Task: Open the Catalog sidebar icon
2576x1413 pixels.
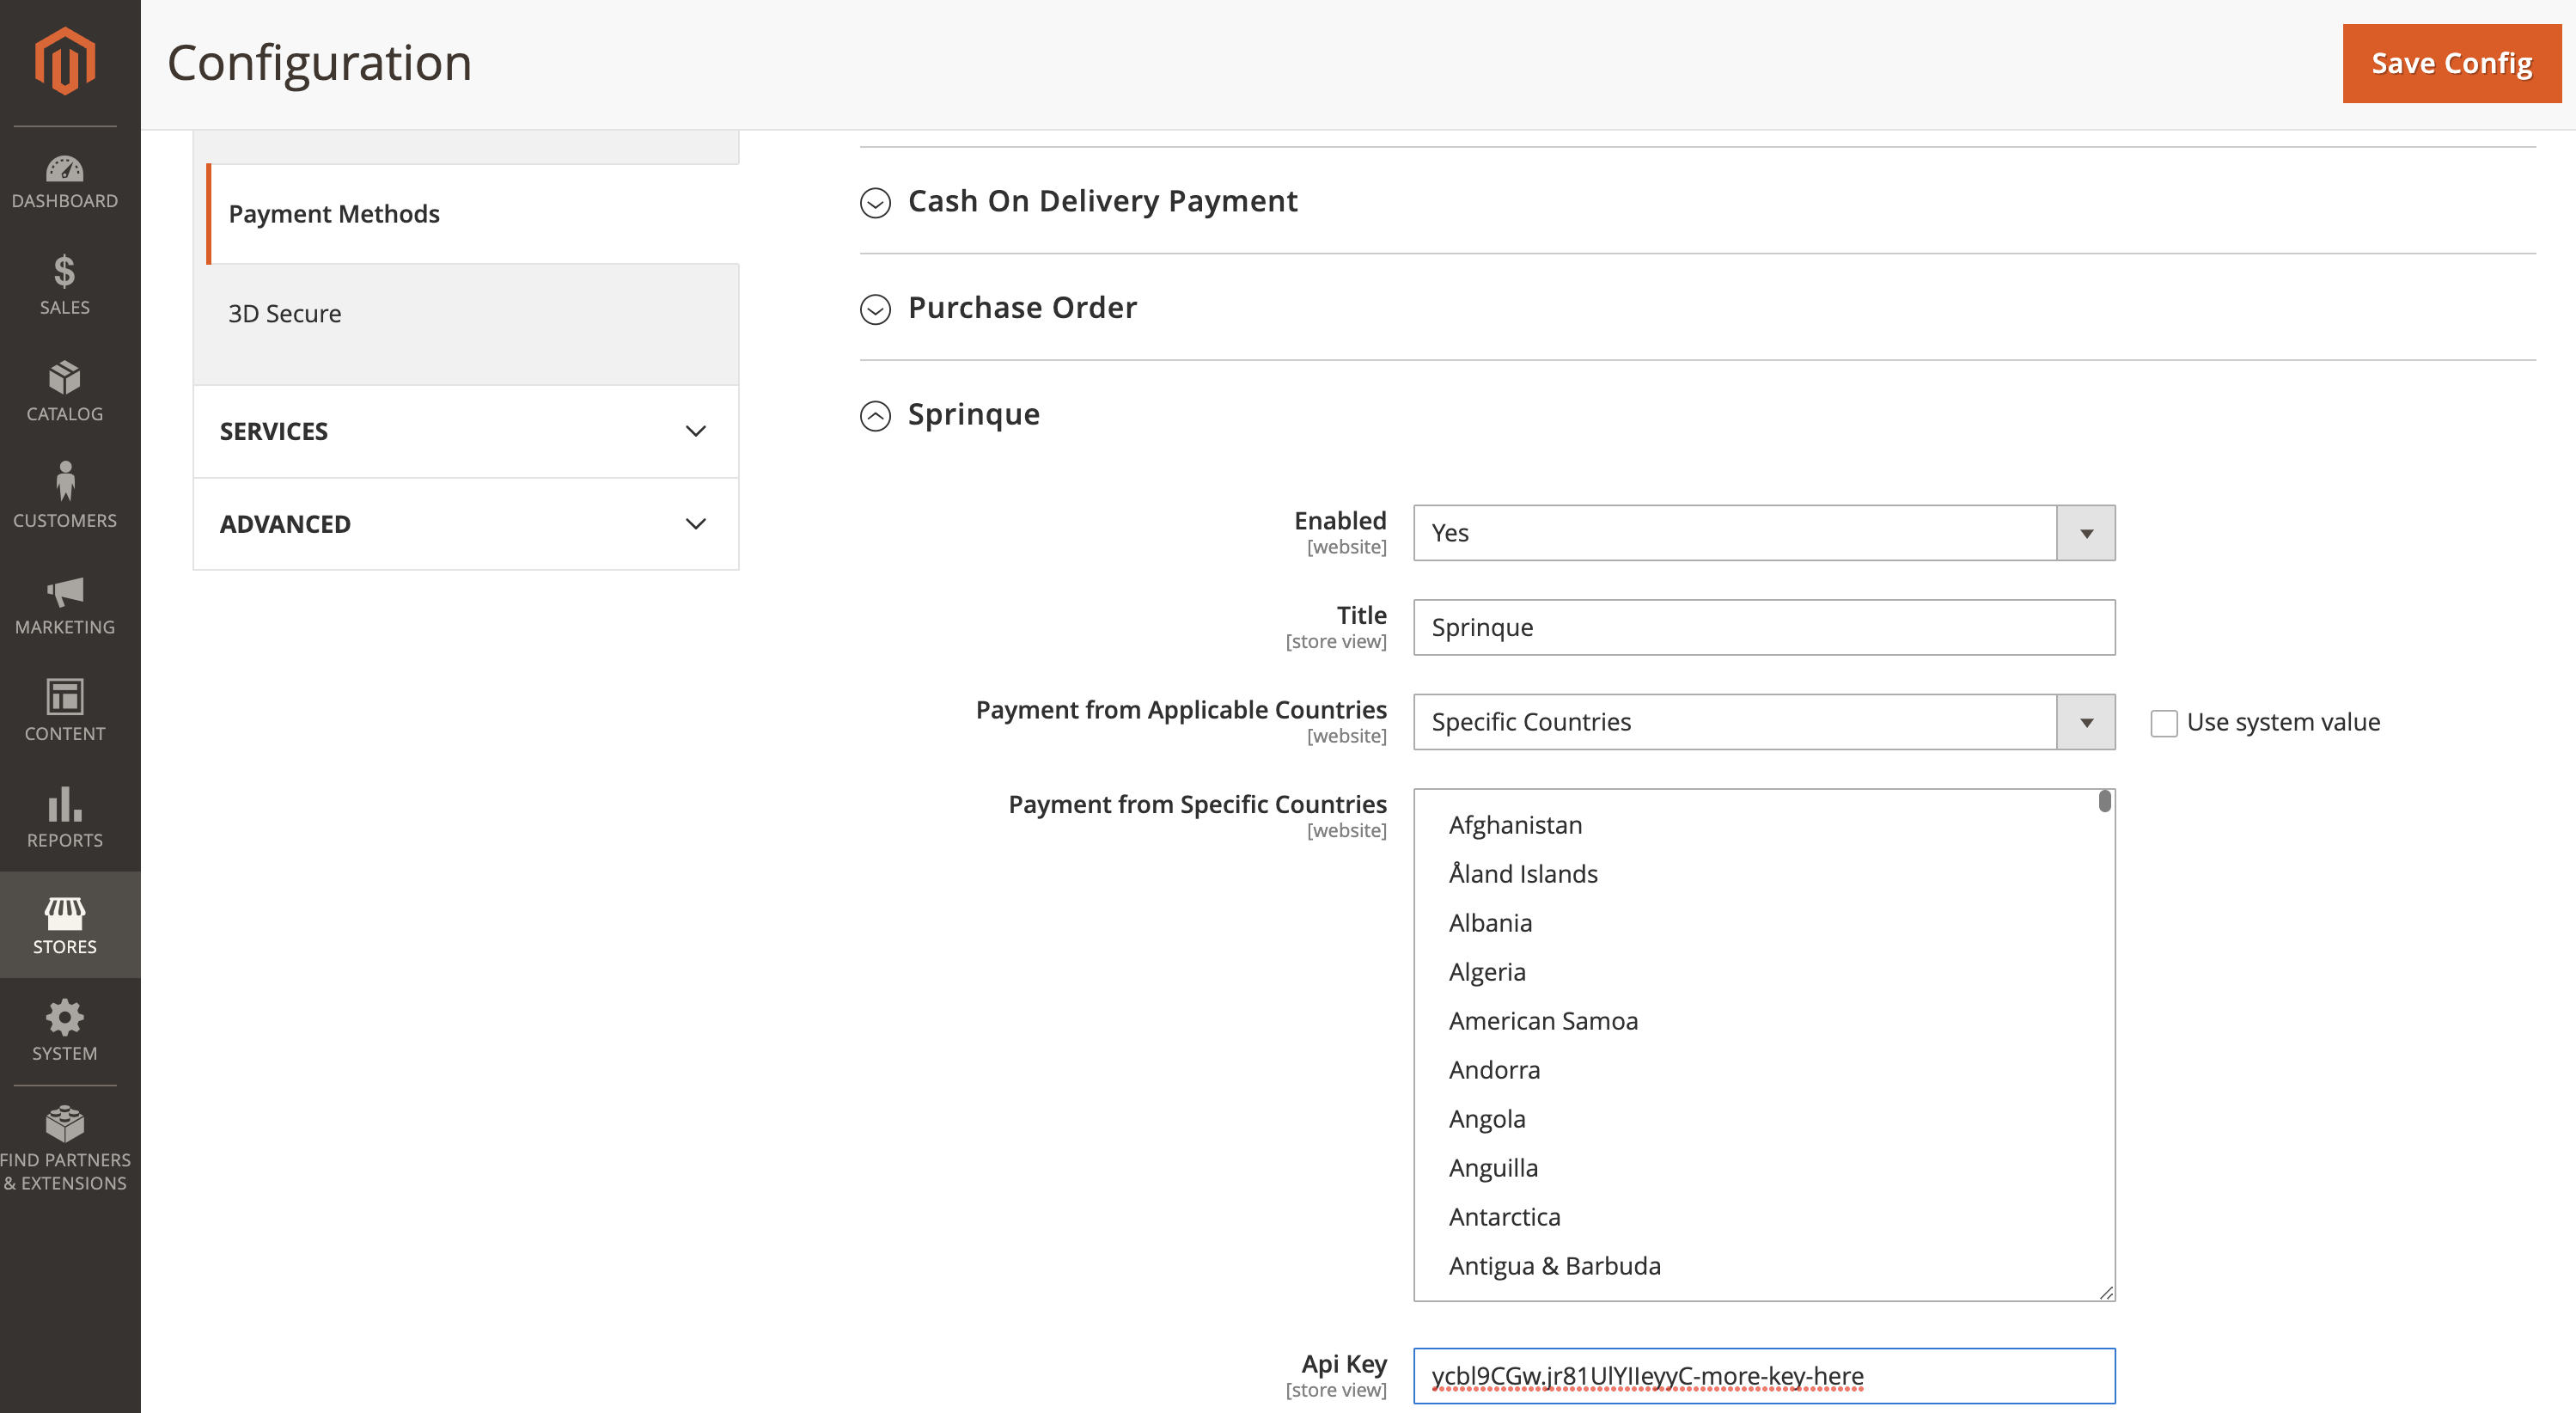Action: (64, 392)
